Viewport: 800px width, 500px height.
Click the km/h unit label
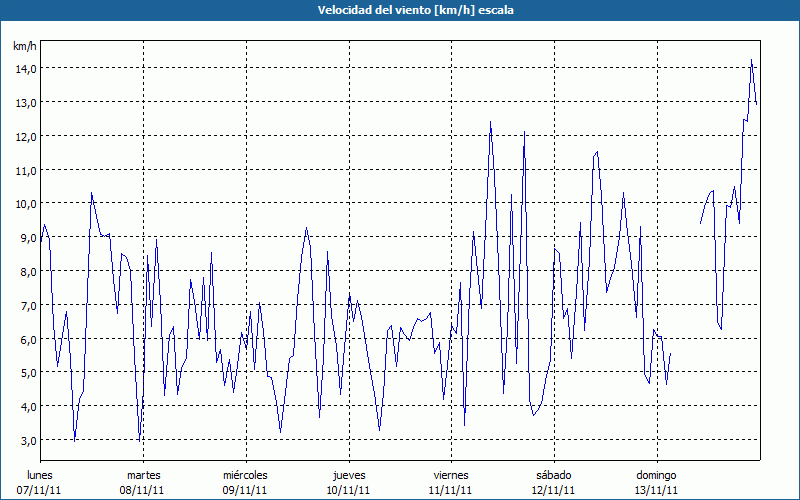24,46
